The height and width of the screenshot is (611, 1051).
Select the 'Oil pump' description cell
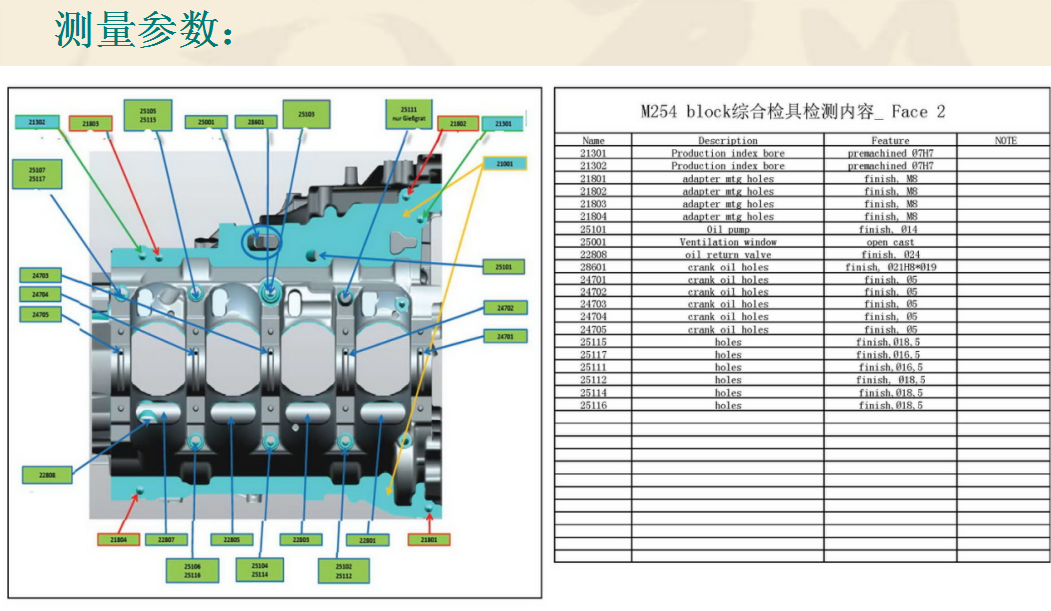tap(727, 229)
